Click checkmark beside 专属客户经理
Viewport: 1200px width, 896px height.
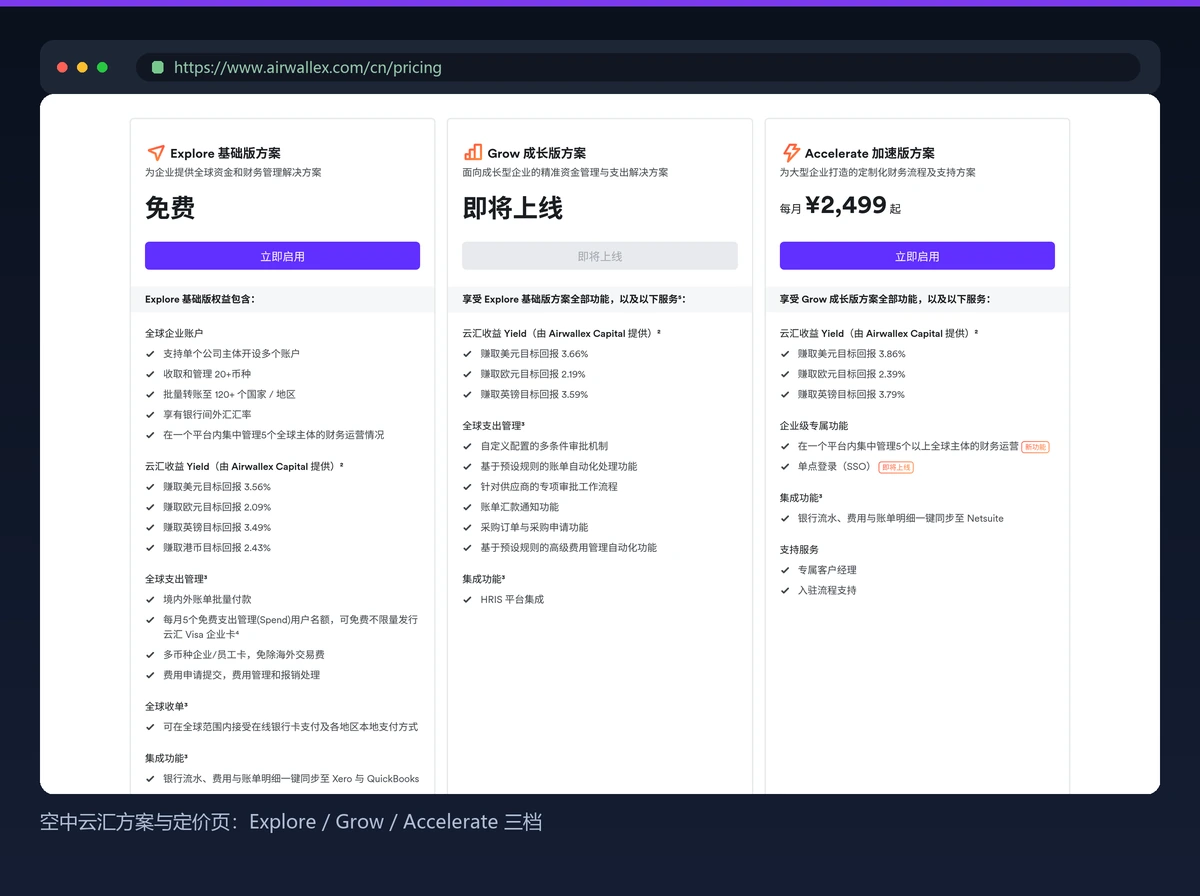coord(785,570)
